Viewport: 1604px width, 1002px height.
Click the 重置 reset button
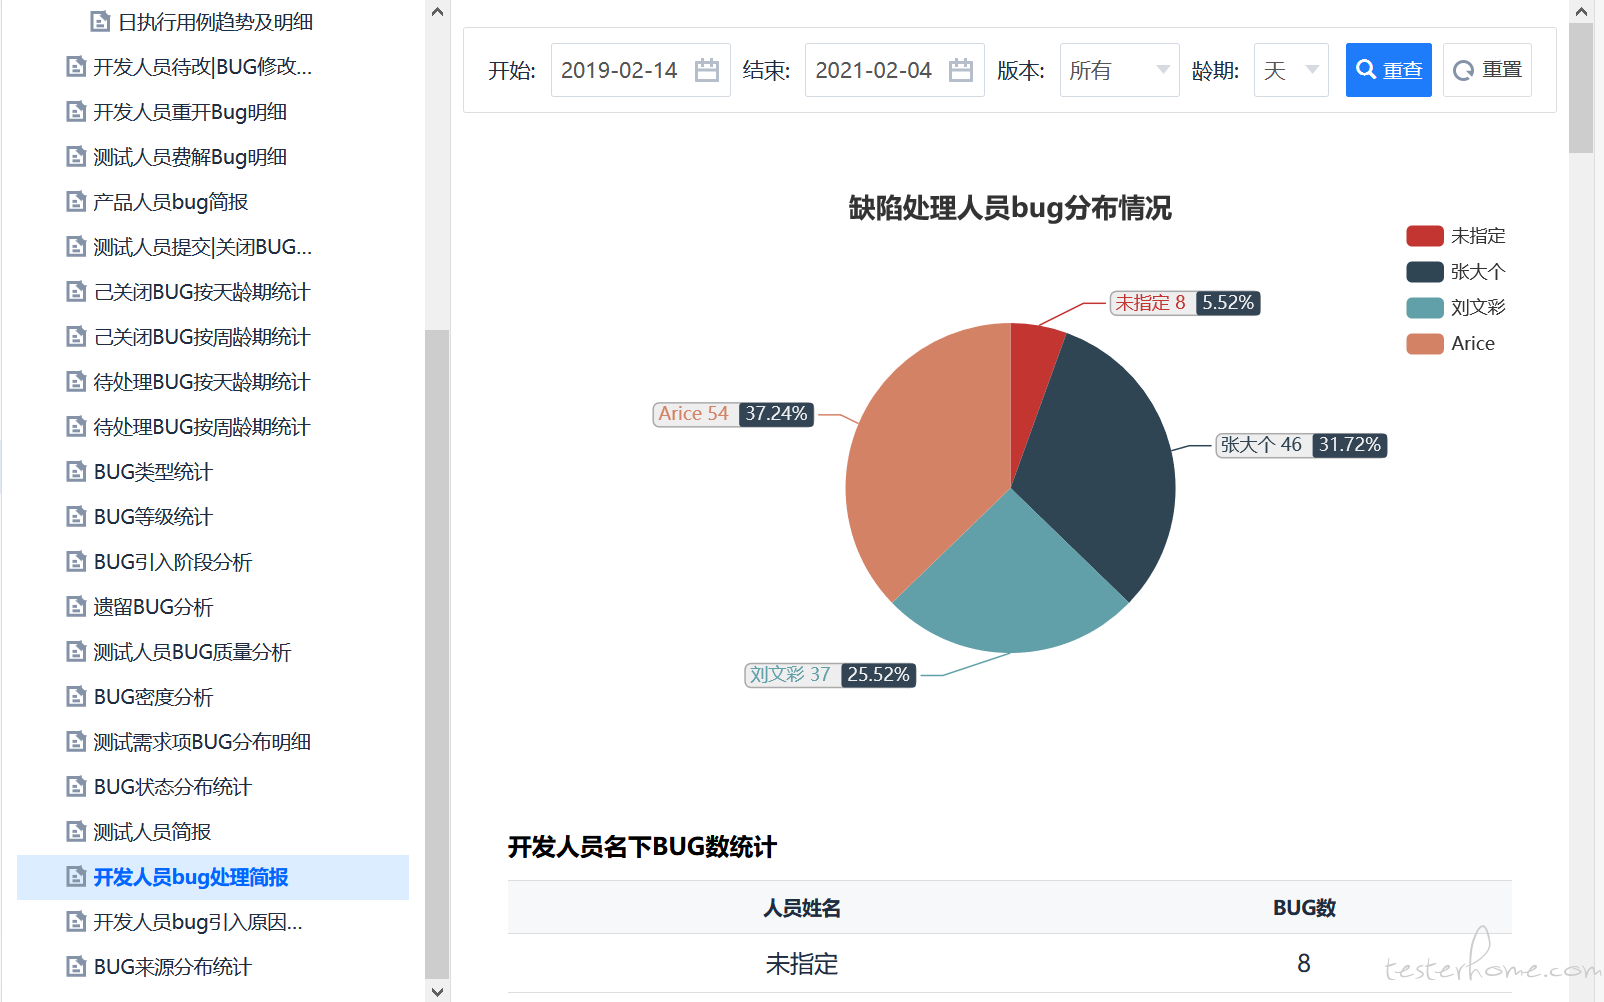click(x=1487, y=70)
